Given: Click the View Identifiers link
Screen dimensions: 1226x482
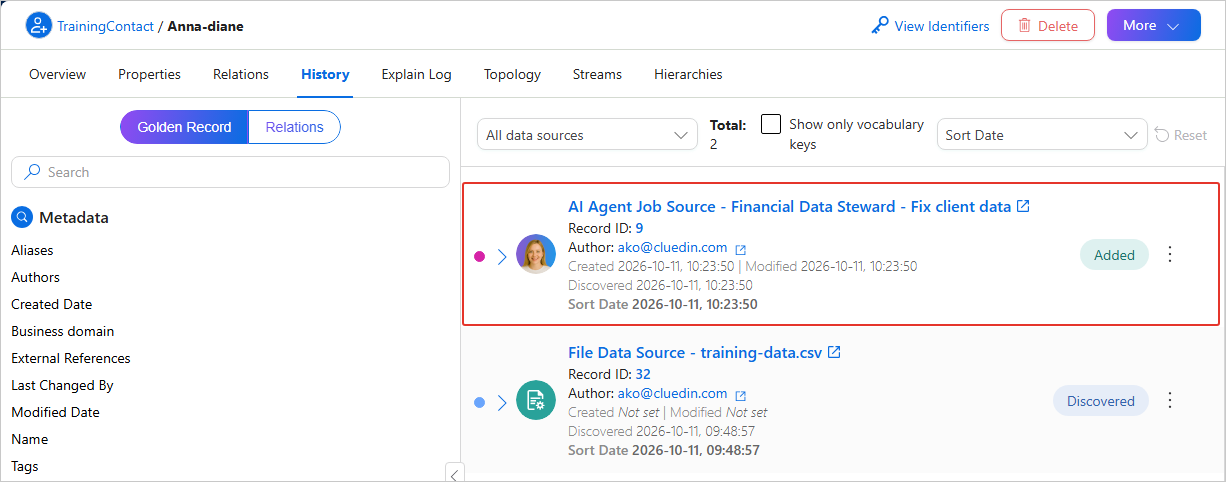Looking at the screenshot, I should (942, 26).
